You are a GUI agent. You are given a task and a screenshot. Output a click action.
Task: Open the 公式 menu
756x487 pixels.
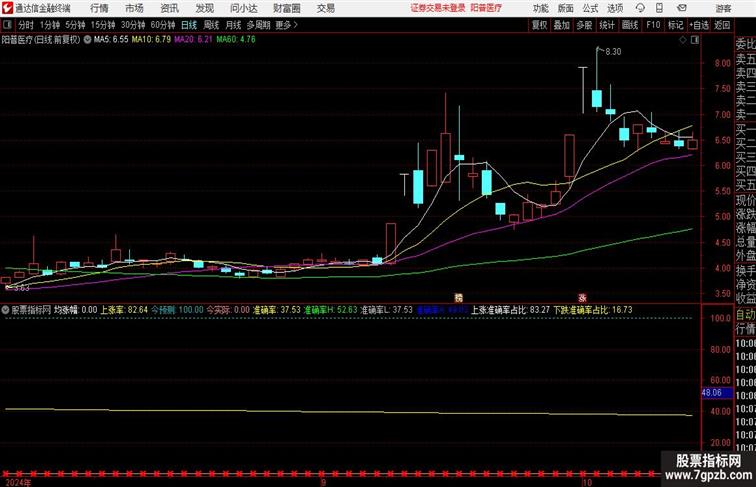coord(590,8)
